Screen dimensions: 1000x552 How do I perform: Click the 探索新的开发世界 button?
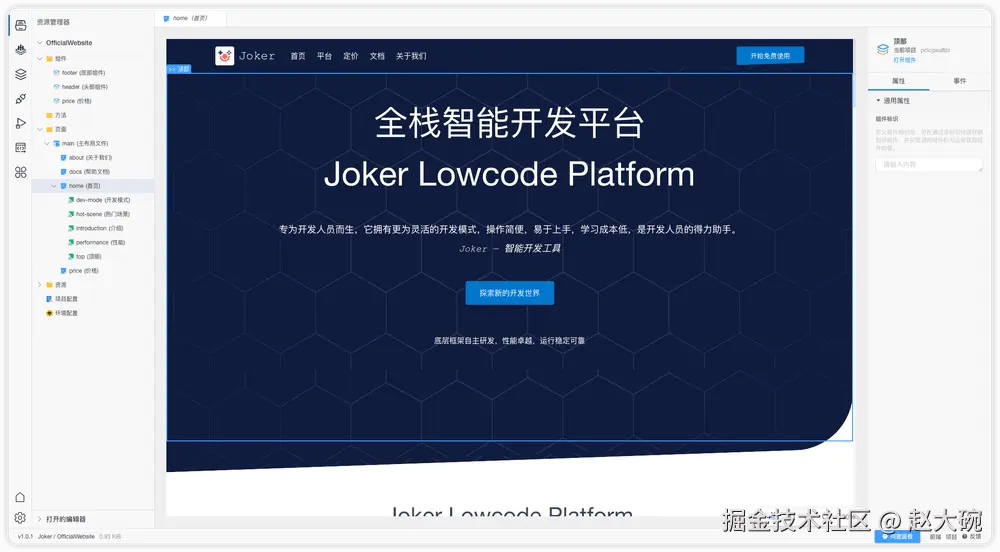[509, 293]
